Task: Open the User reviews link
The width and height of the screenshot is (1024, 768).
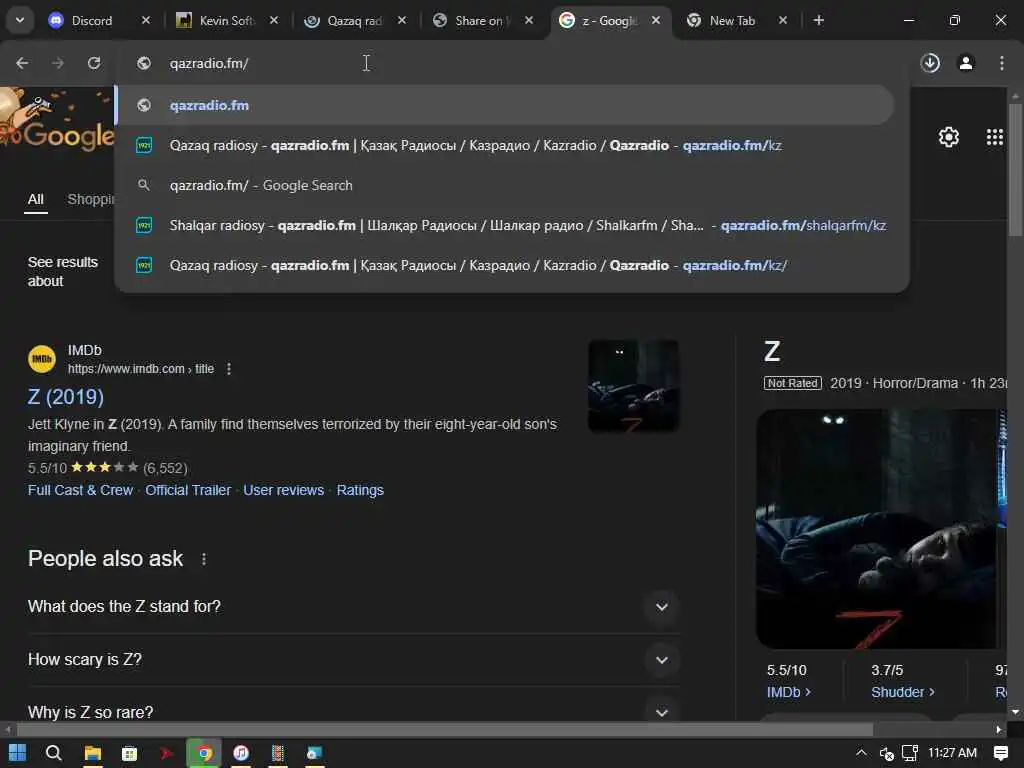Action: click(x=283, y=490)
